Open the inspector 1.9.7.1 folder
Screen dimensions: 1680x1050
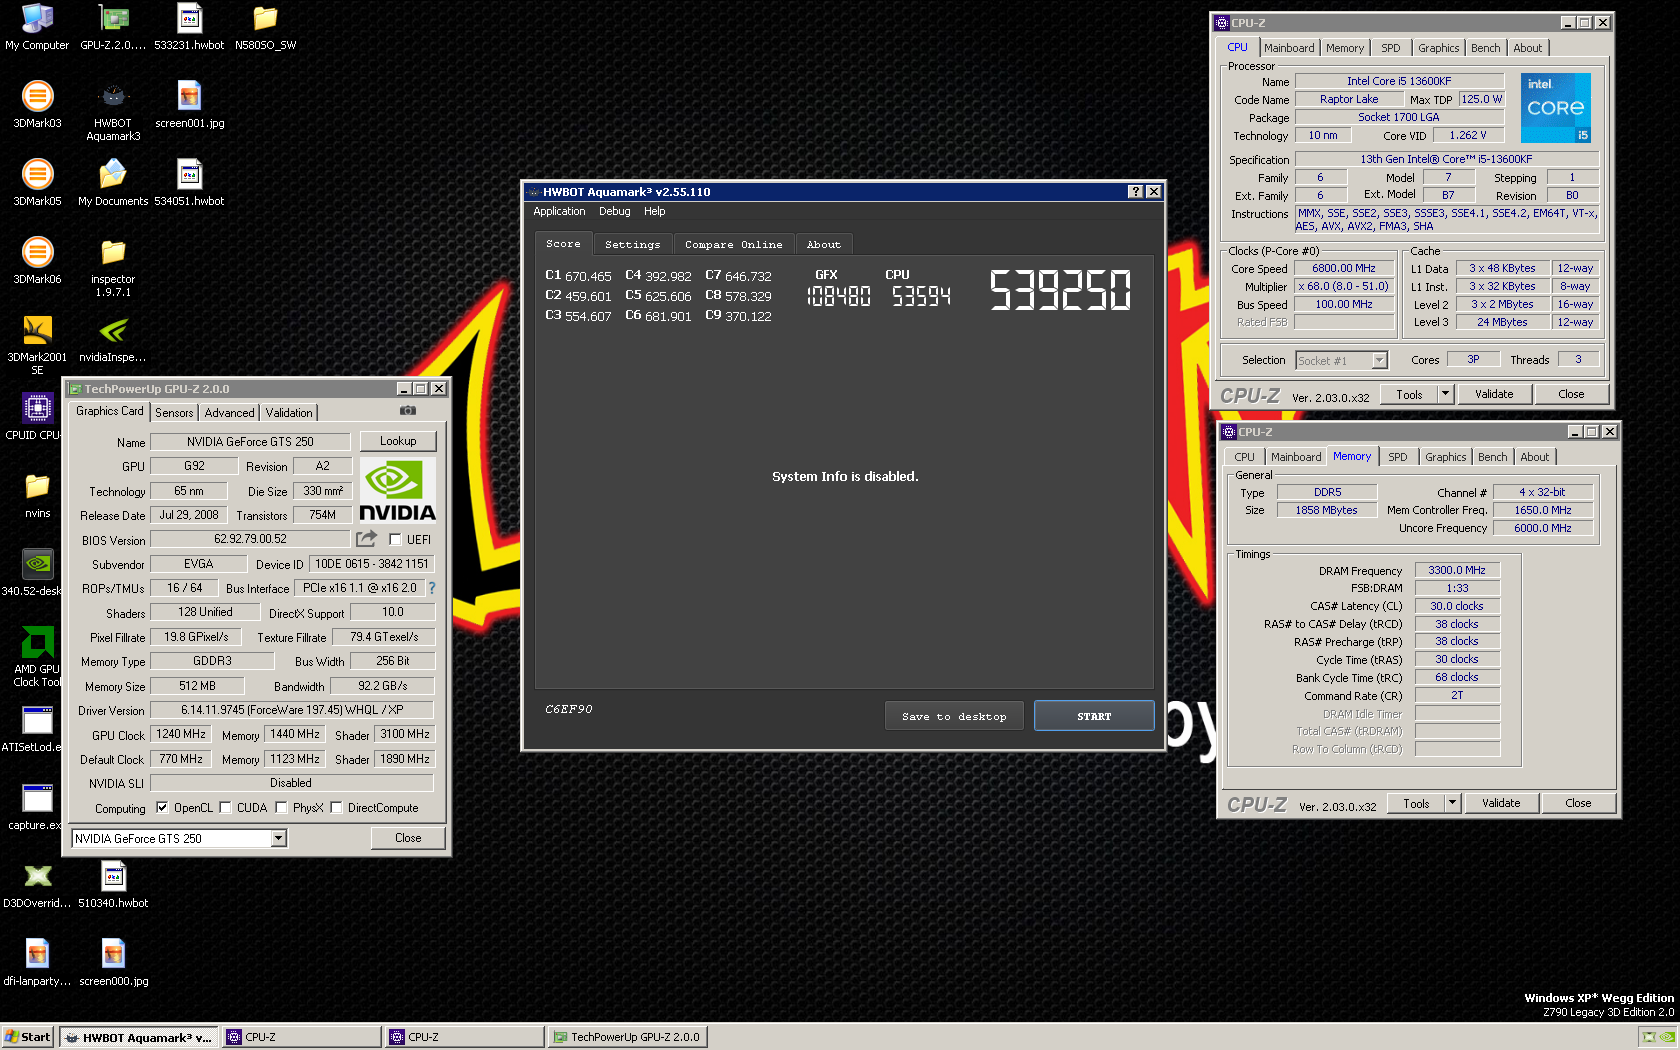113,267
